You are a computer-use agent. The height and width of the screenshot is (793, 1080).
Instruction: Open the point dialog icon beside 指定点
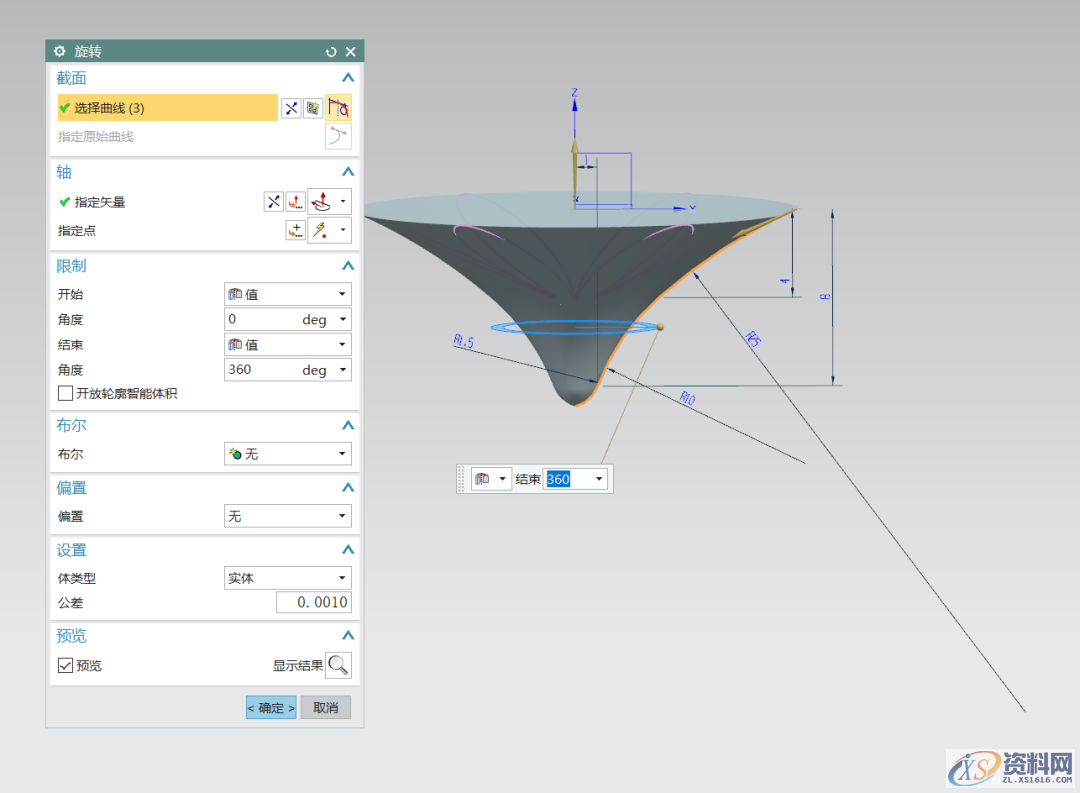tap(295, 231)
